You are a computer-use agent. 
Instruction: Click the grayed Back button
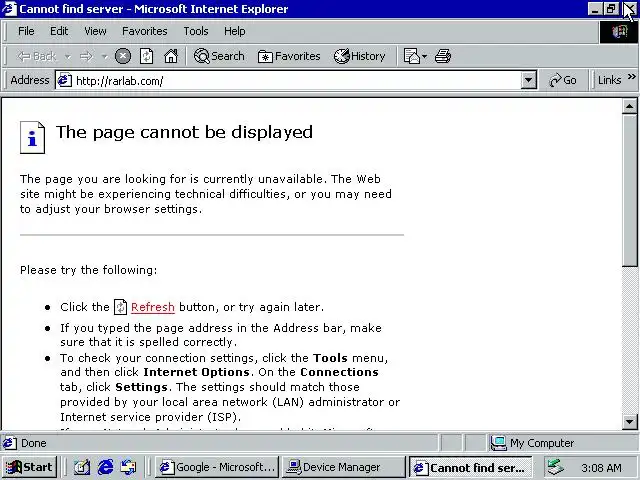[x=37, y=56]
